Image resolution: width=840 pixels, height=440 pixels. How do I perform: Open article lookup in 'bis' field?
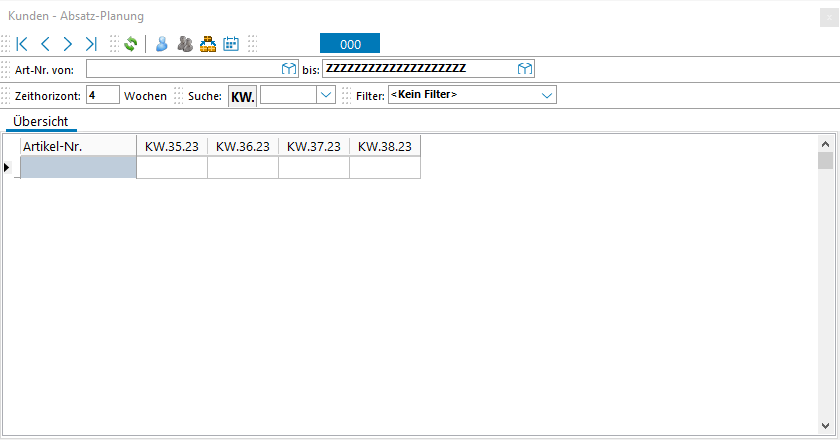524,69
